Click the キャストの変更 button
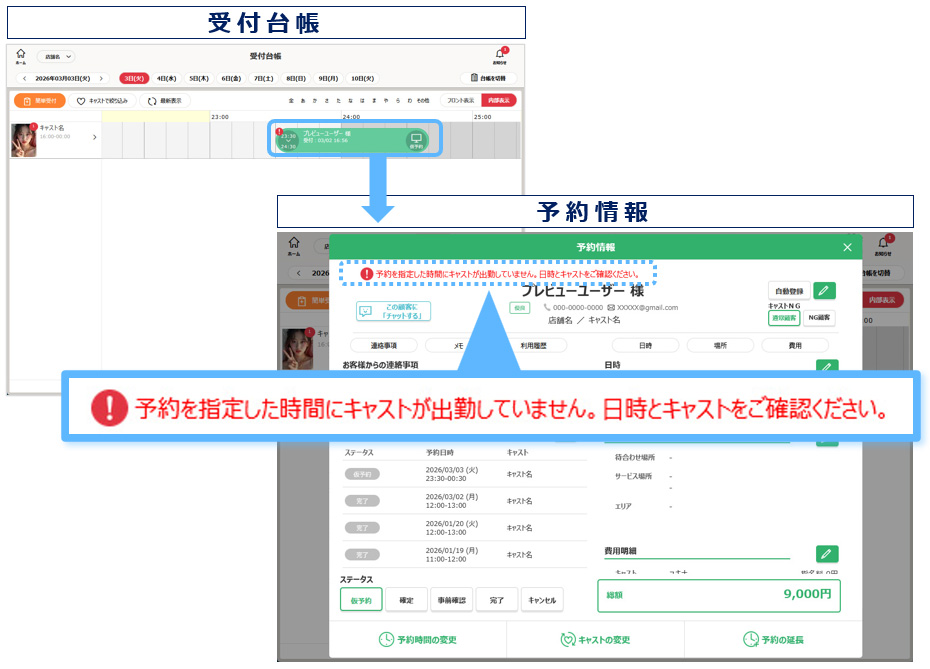This screenshot has height=669, width=930. click(595, 639)
